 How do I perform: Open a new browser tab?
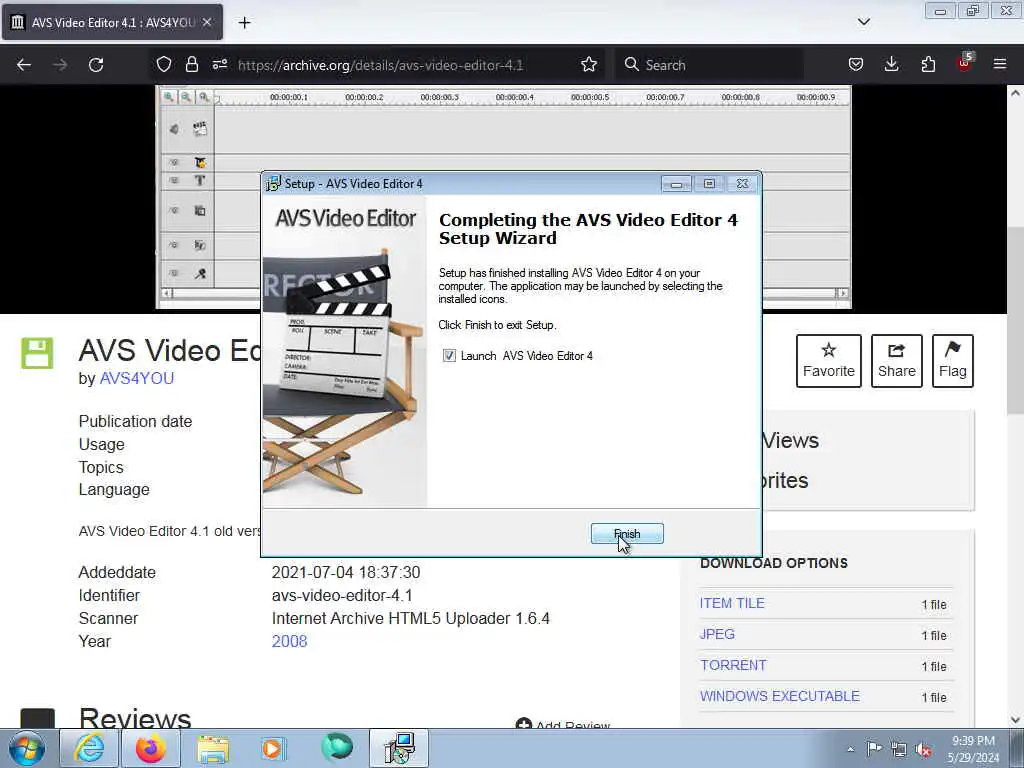pos(244,23)
